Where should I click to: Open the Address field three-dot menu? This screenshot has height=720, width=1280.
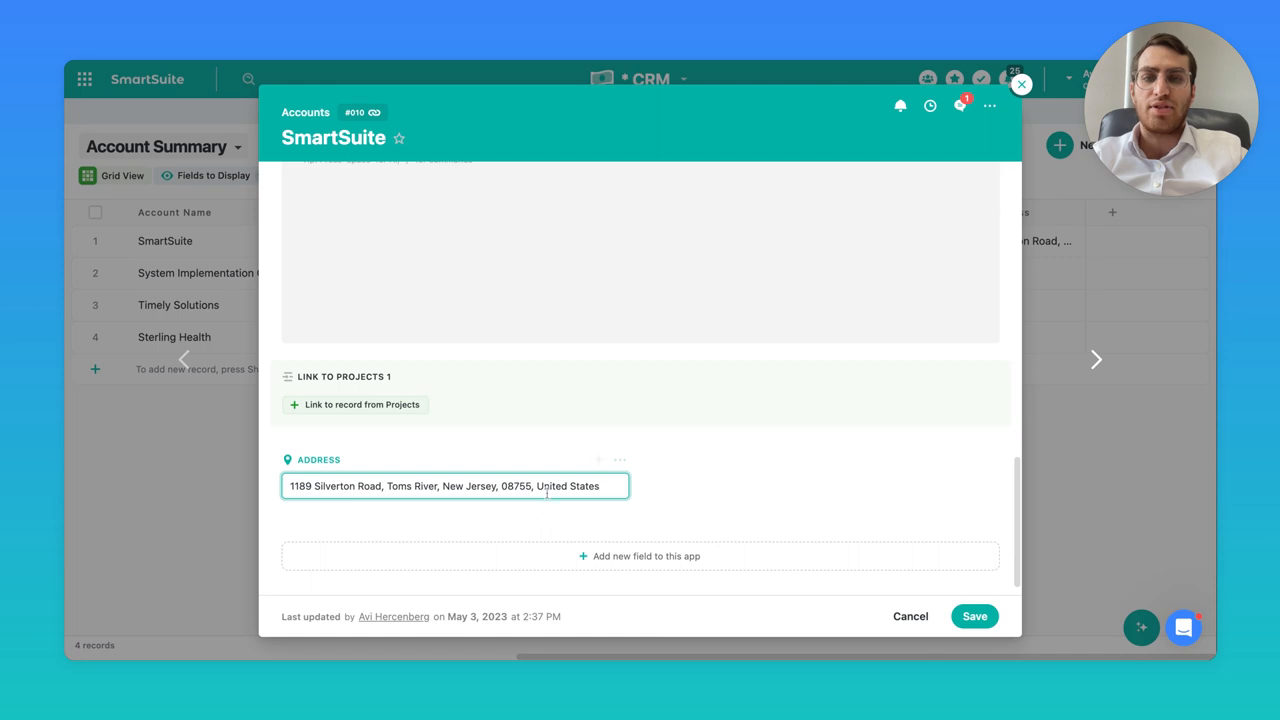(620, 460)
